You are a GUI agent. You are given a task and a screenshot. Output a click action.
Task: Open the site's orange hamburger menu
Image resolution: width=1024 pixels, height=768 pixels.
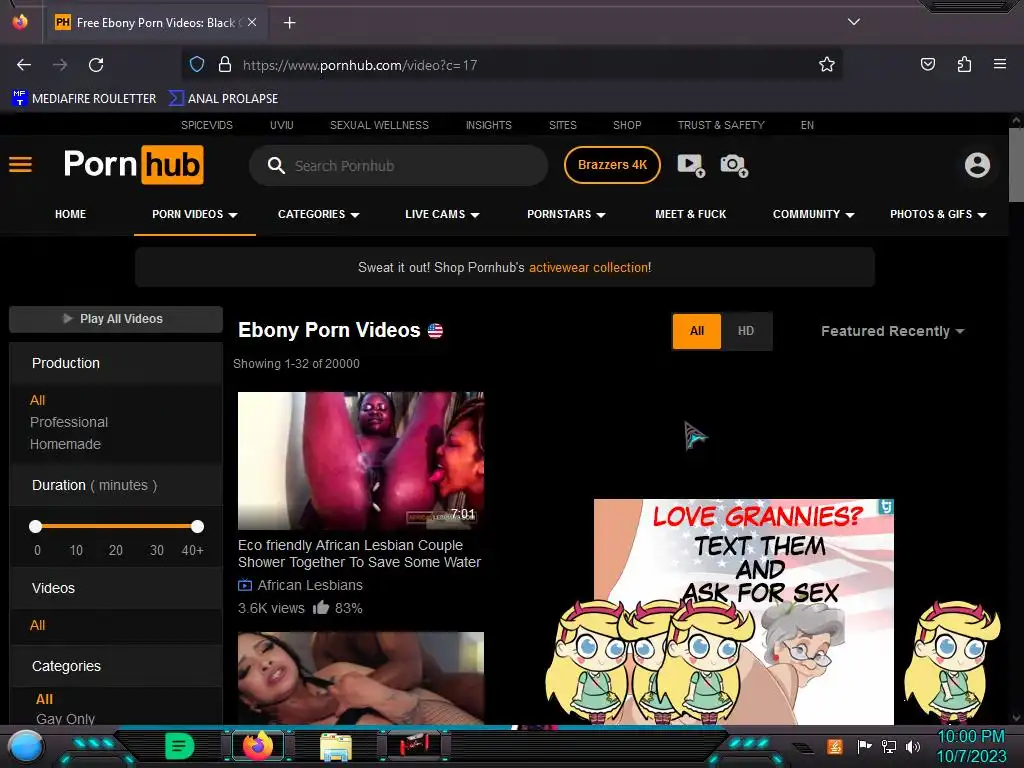tap(20, 165)
